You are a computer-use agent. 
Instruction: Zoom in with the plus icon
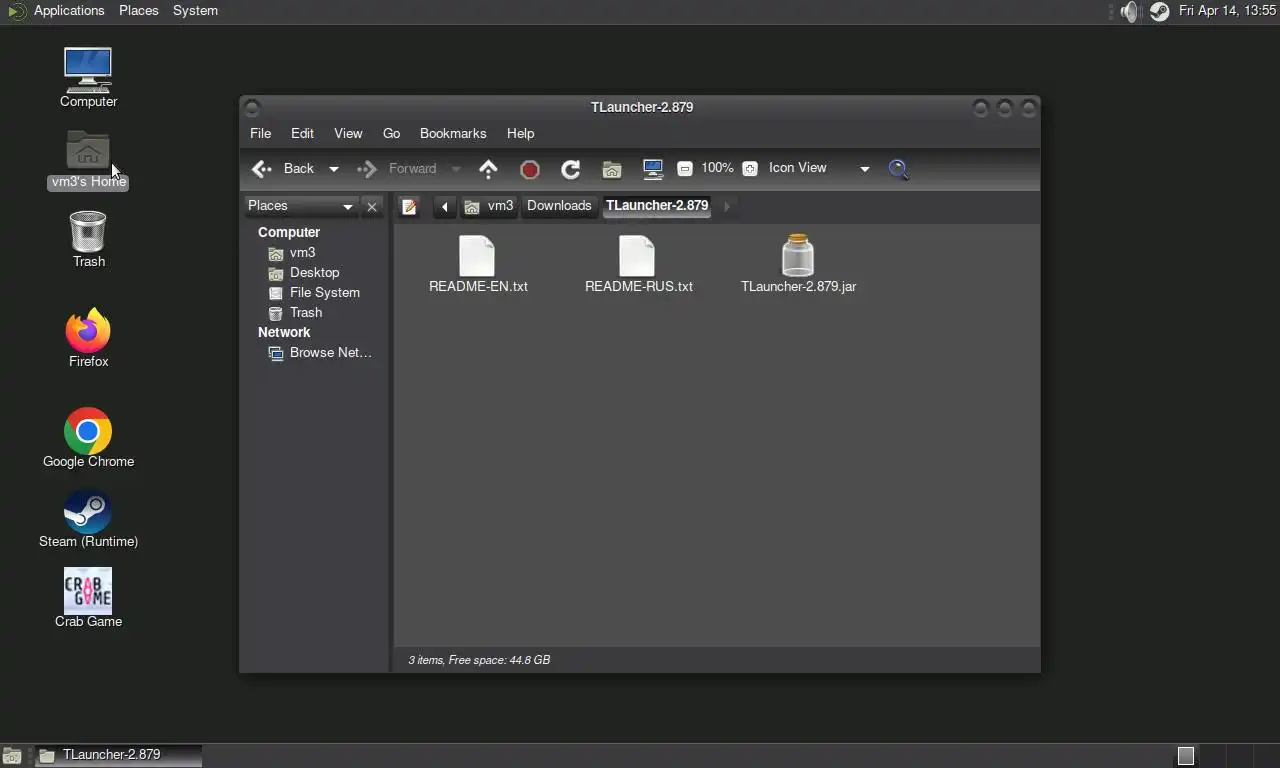750,169
